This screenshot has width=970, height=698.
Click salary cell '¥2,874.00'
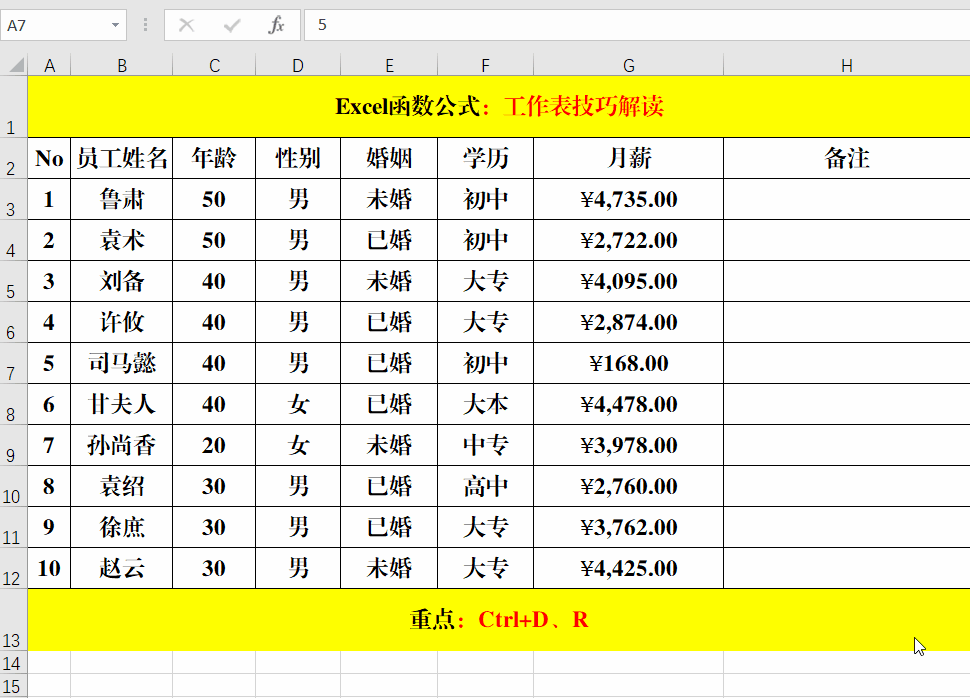[629, 322]
